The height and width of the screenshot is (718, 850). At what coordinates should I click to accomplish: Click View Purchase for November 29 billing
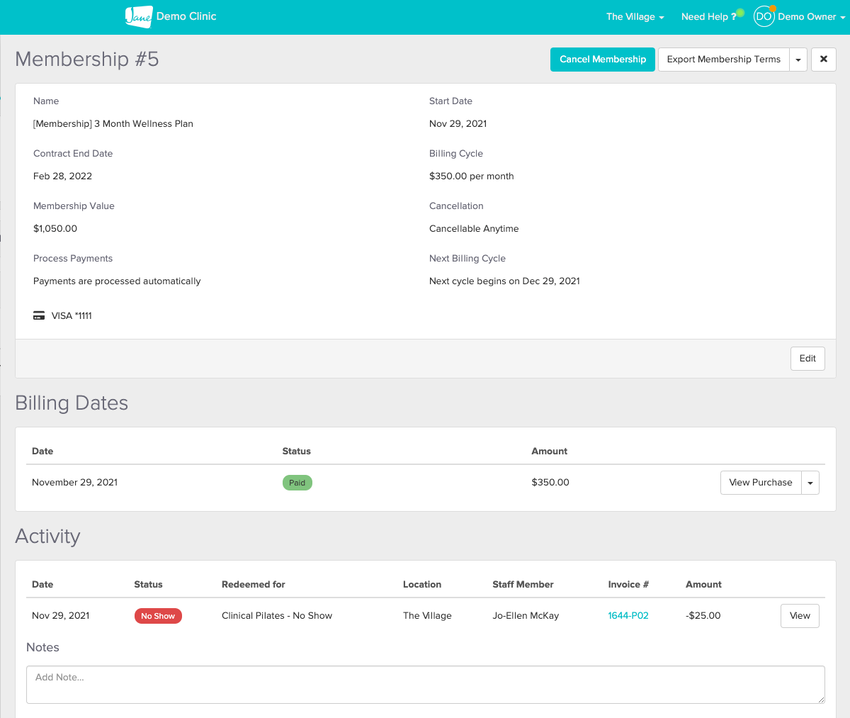(760, 483)
